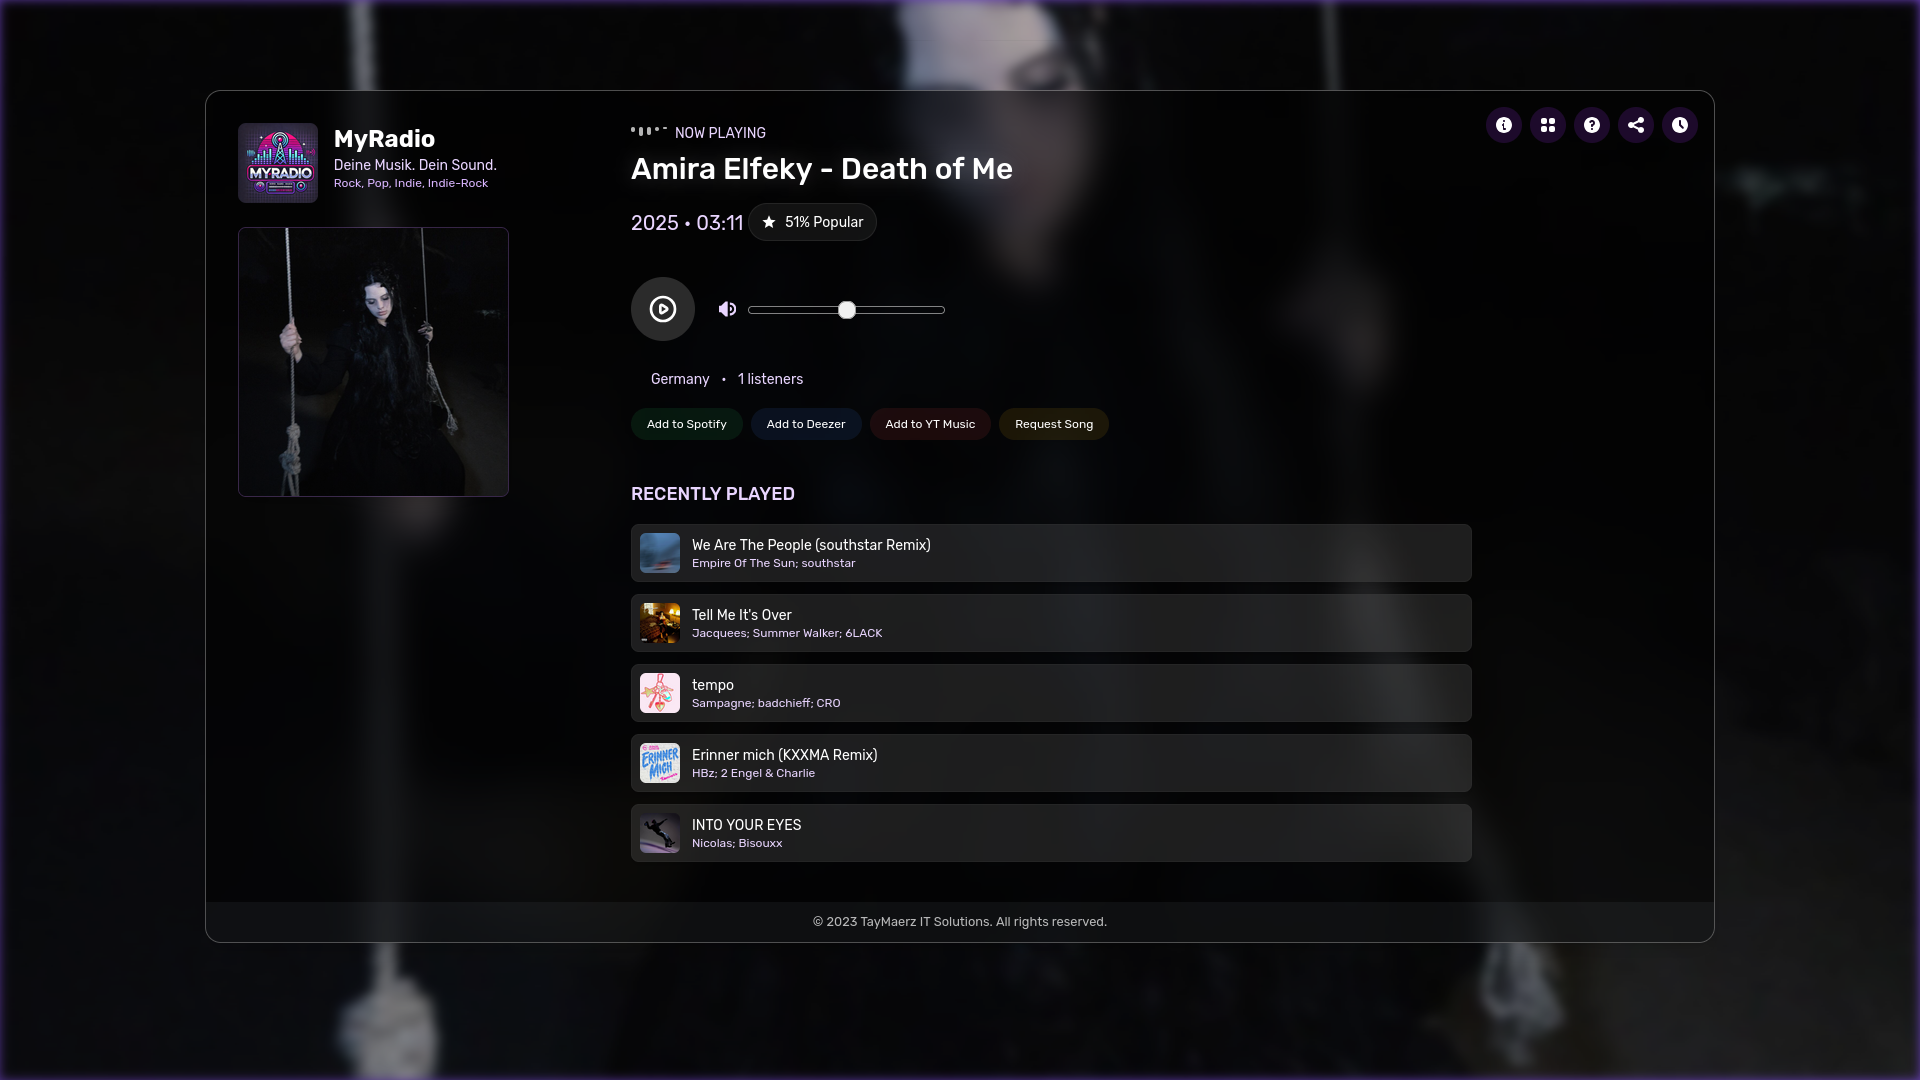Open the share icon
Viewport: 1920px width, 1080px height.
pyautogui.click(x=1635, y=125)
